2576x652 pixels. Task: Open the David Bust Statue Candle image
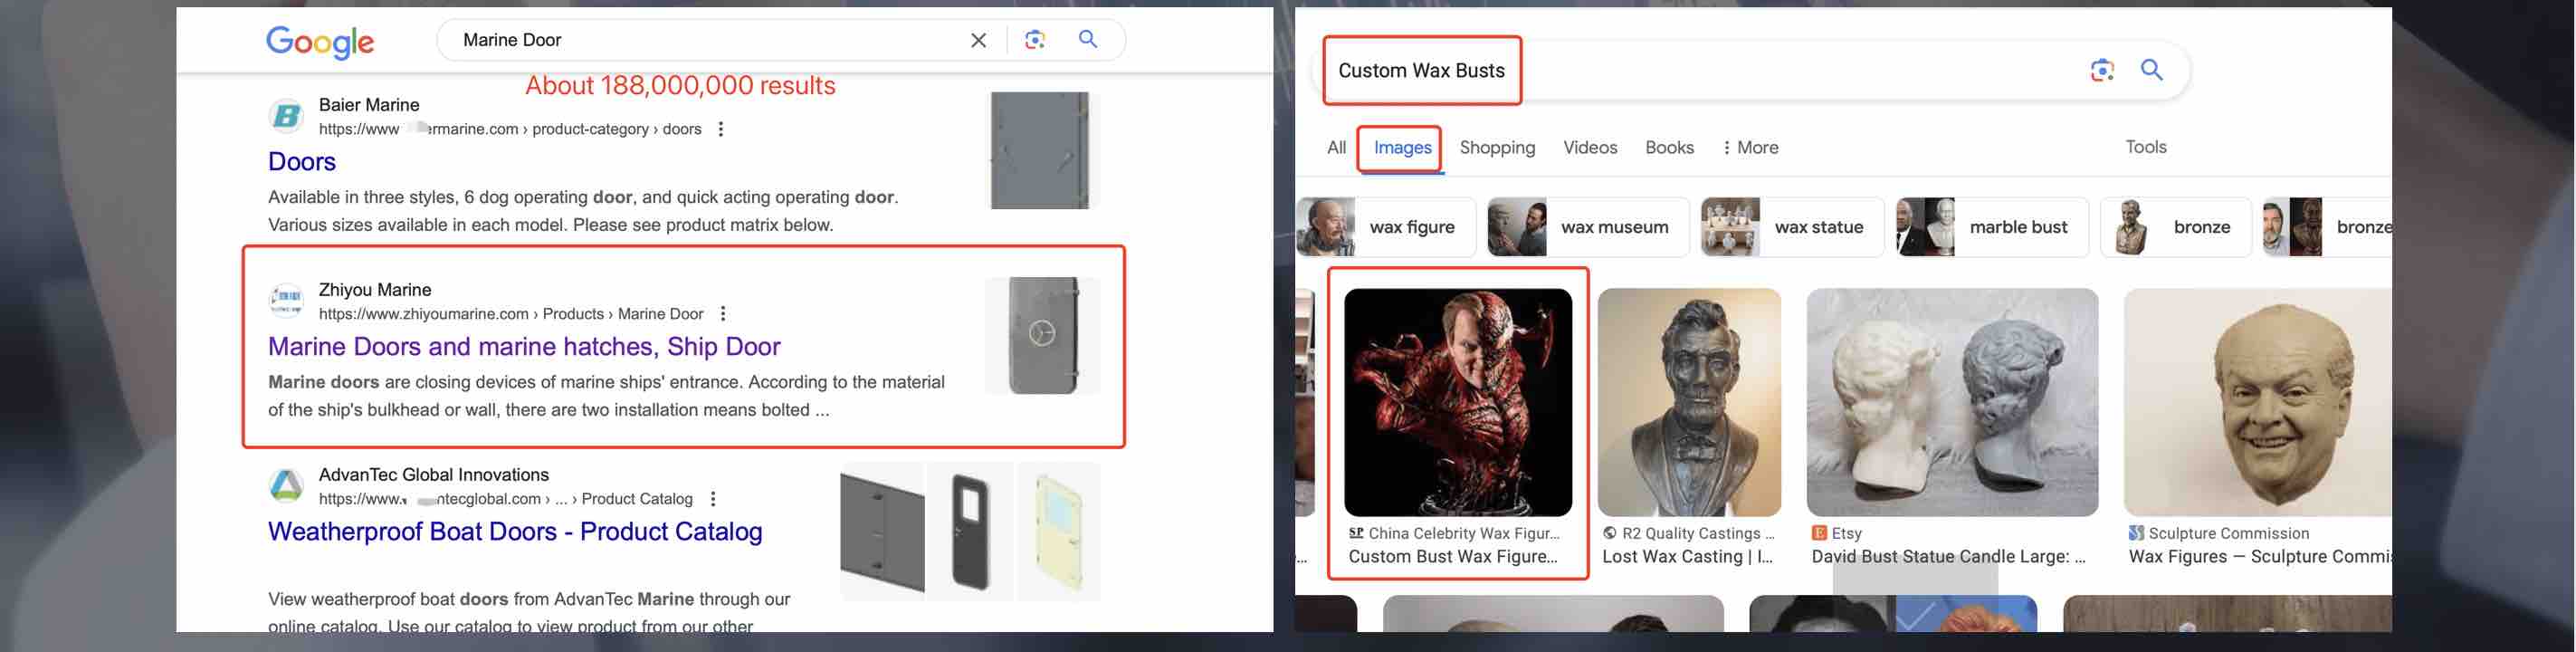coord(1952,402)
